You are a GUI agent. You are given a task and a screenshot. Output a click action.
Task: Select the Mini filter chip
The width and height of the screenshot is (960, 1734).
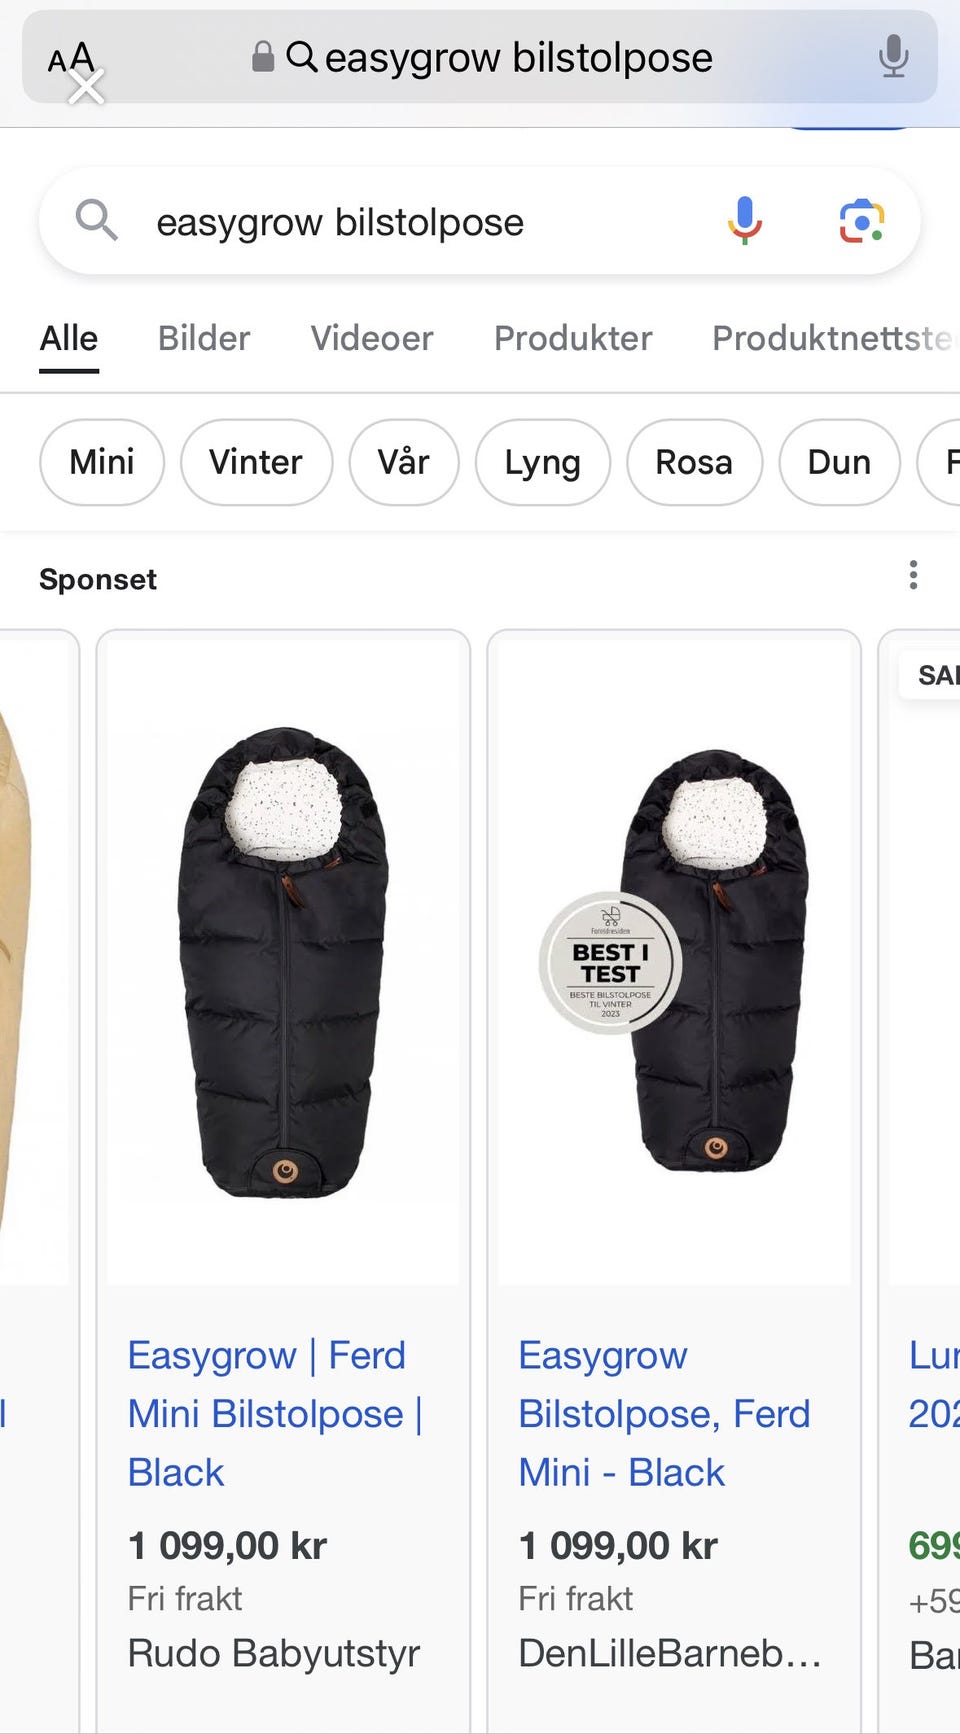tap(102, 462)
